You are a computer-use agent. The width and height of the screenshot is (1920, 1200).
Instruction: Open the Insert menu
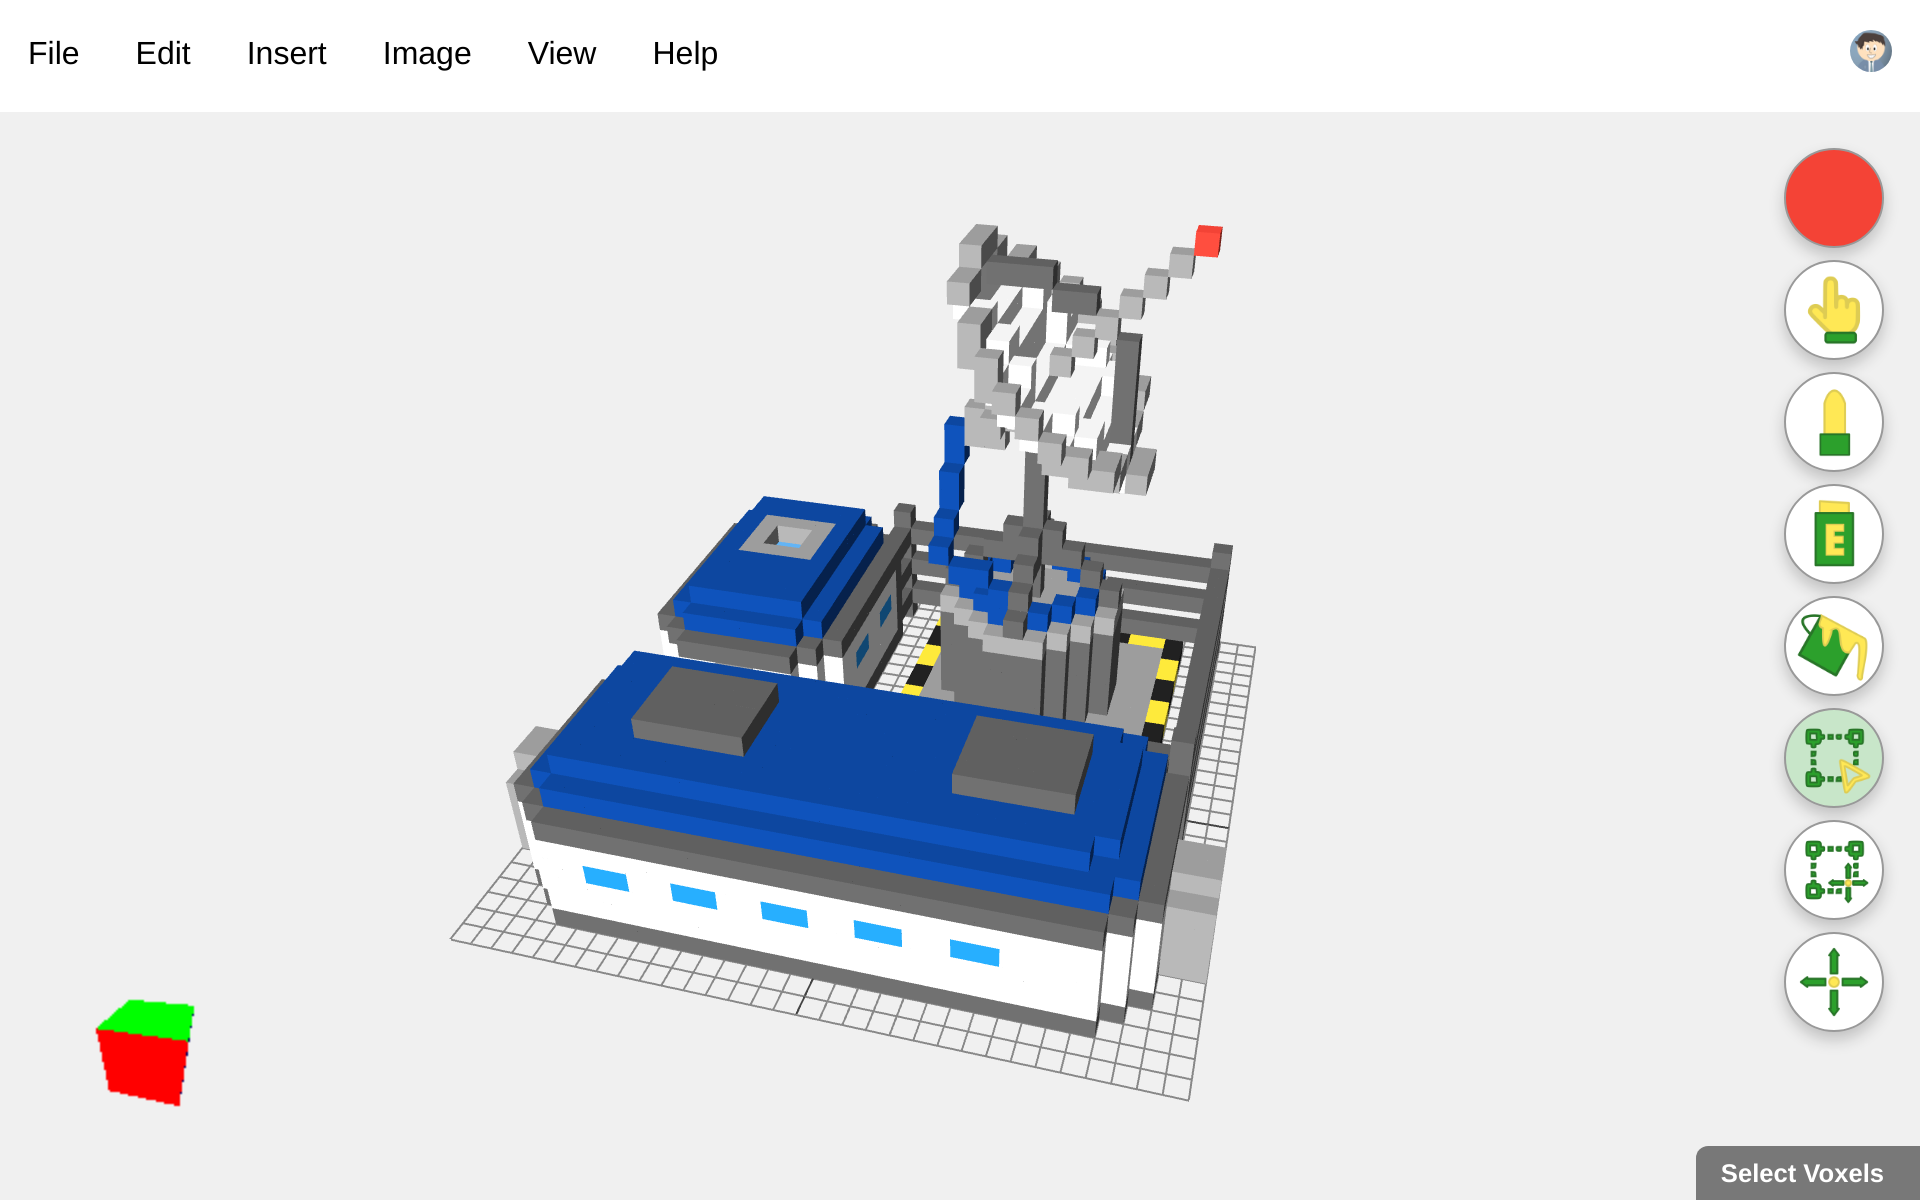click(x=286, y=53)
